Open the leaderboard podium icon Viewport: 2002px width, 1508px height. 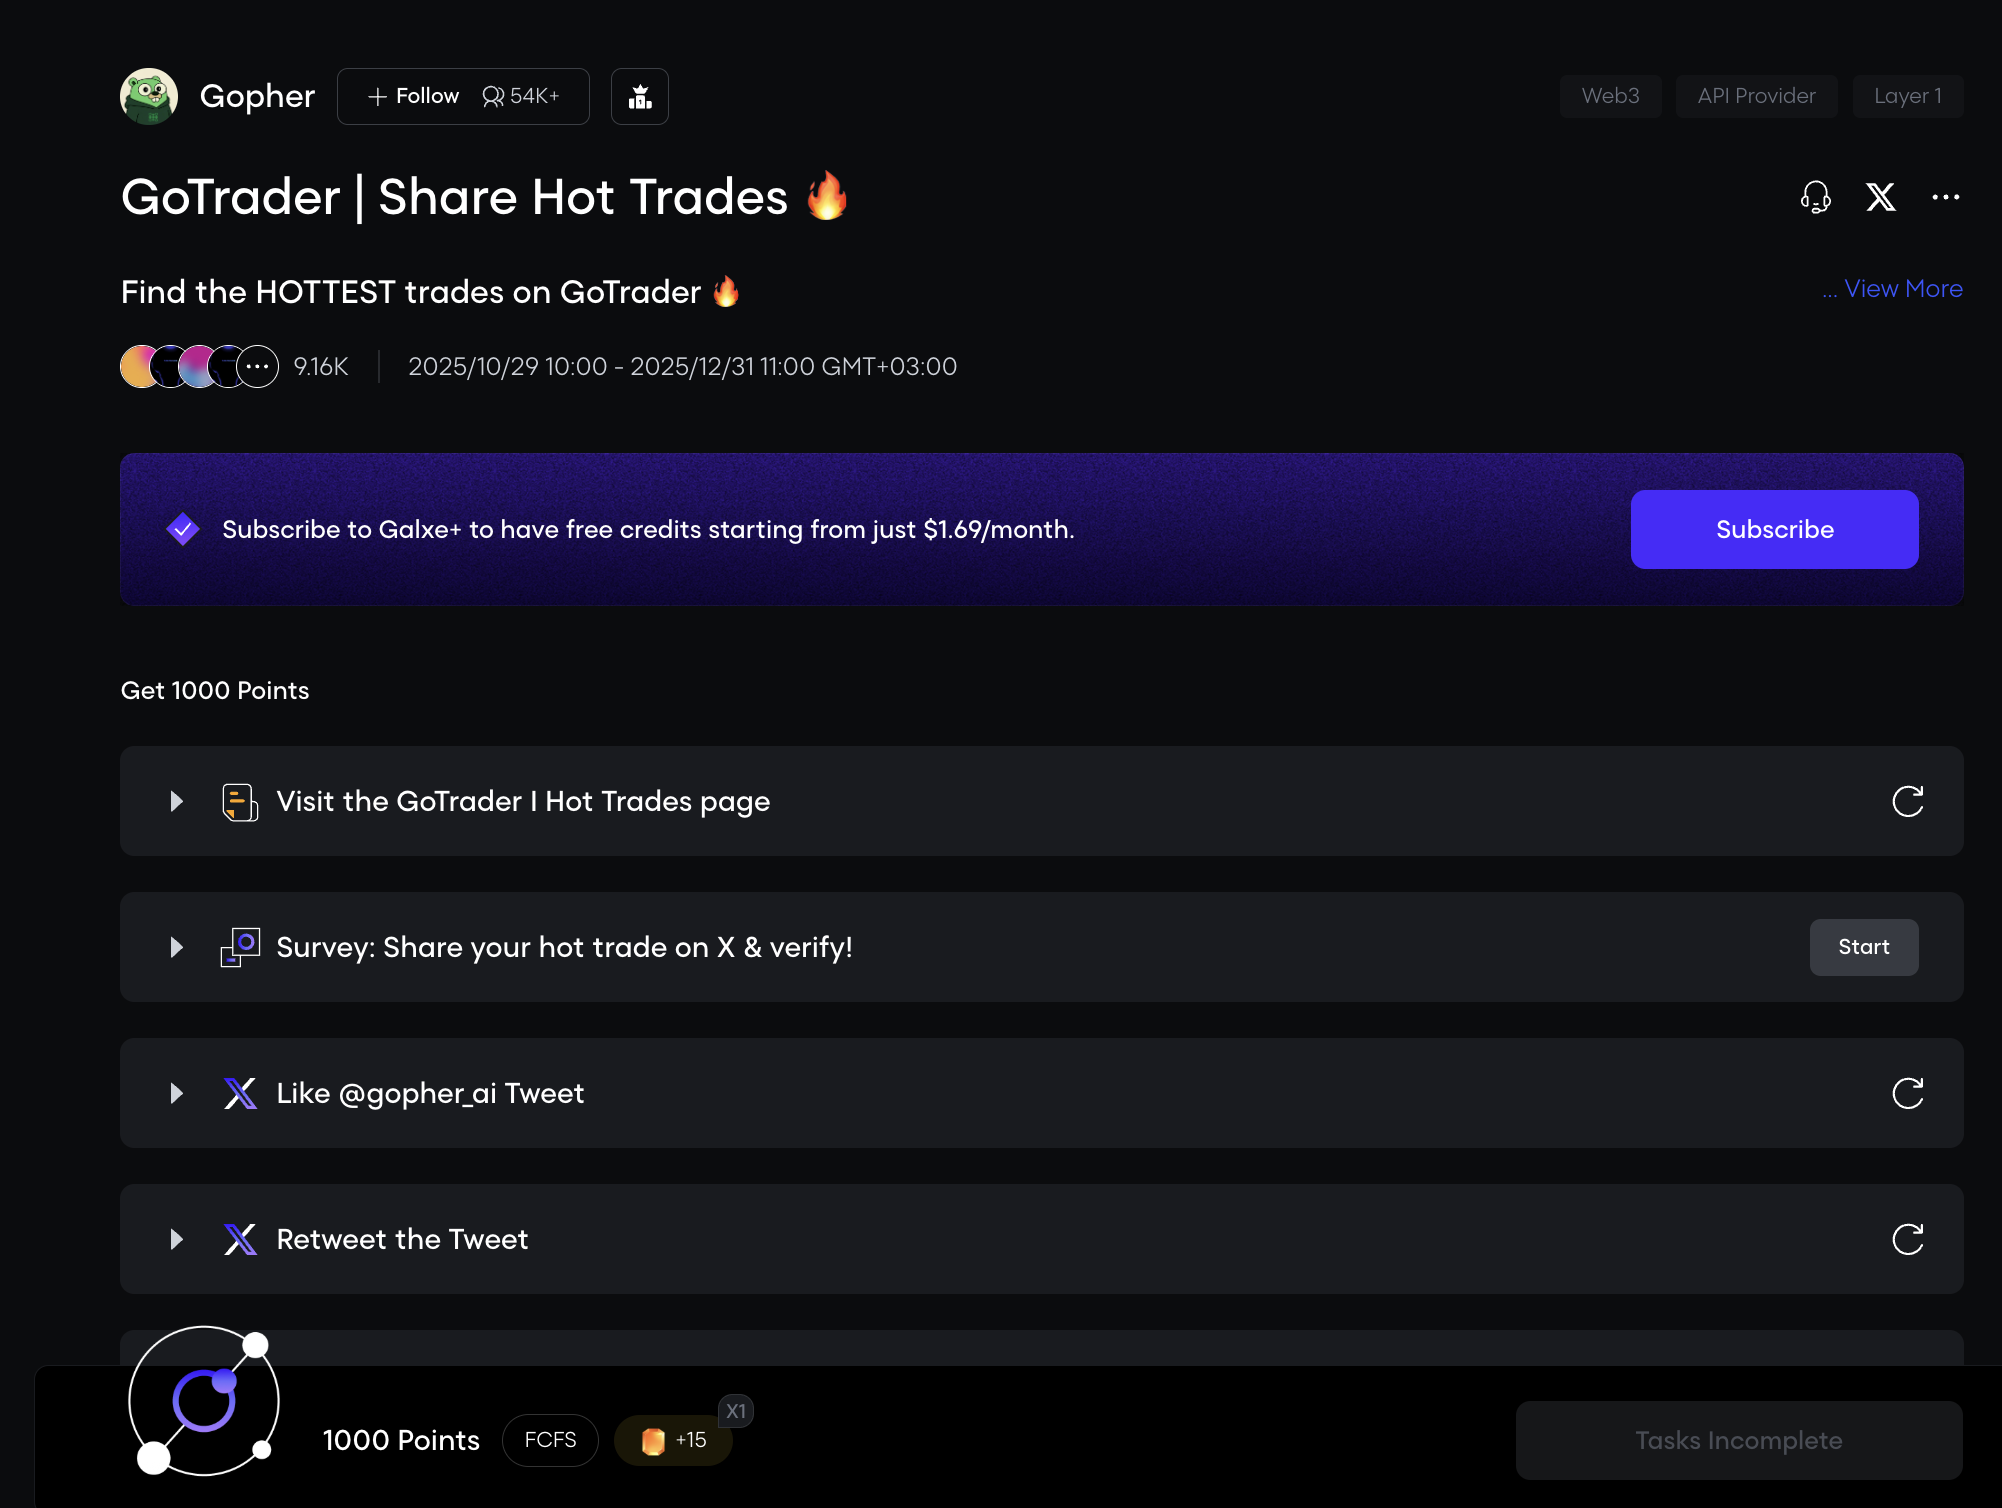640,97
